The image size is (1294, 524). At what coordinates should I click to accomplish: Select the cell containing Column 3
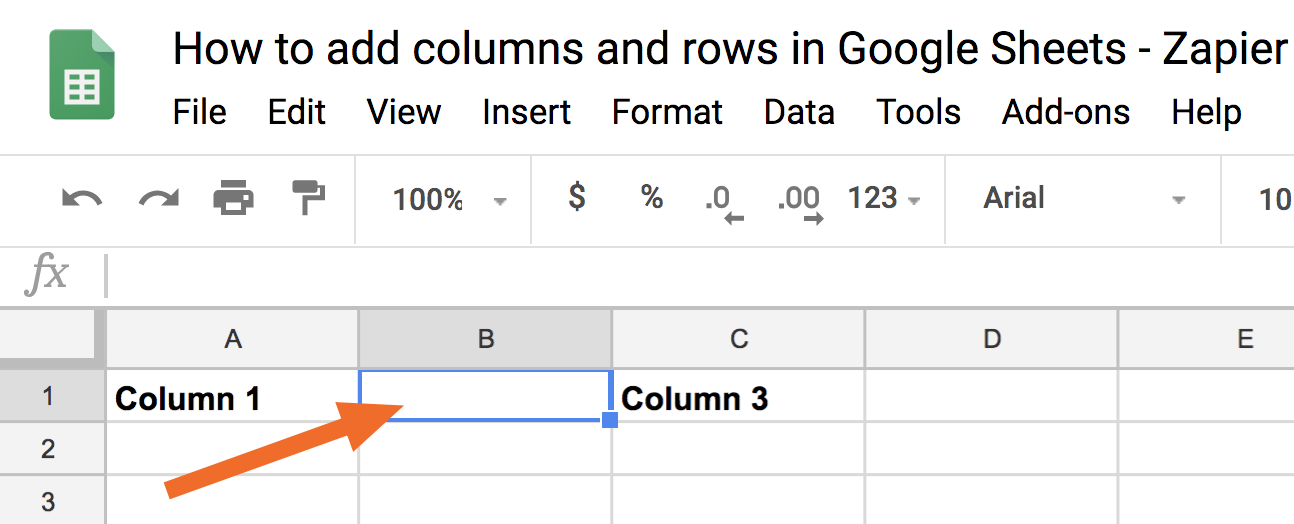tap(739, 396)
